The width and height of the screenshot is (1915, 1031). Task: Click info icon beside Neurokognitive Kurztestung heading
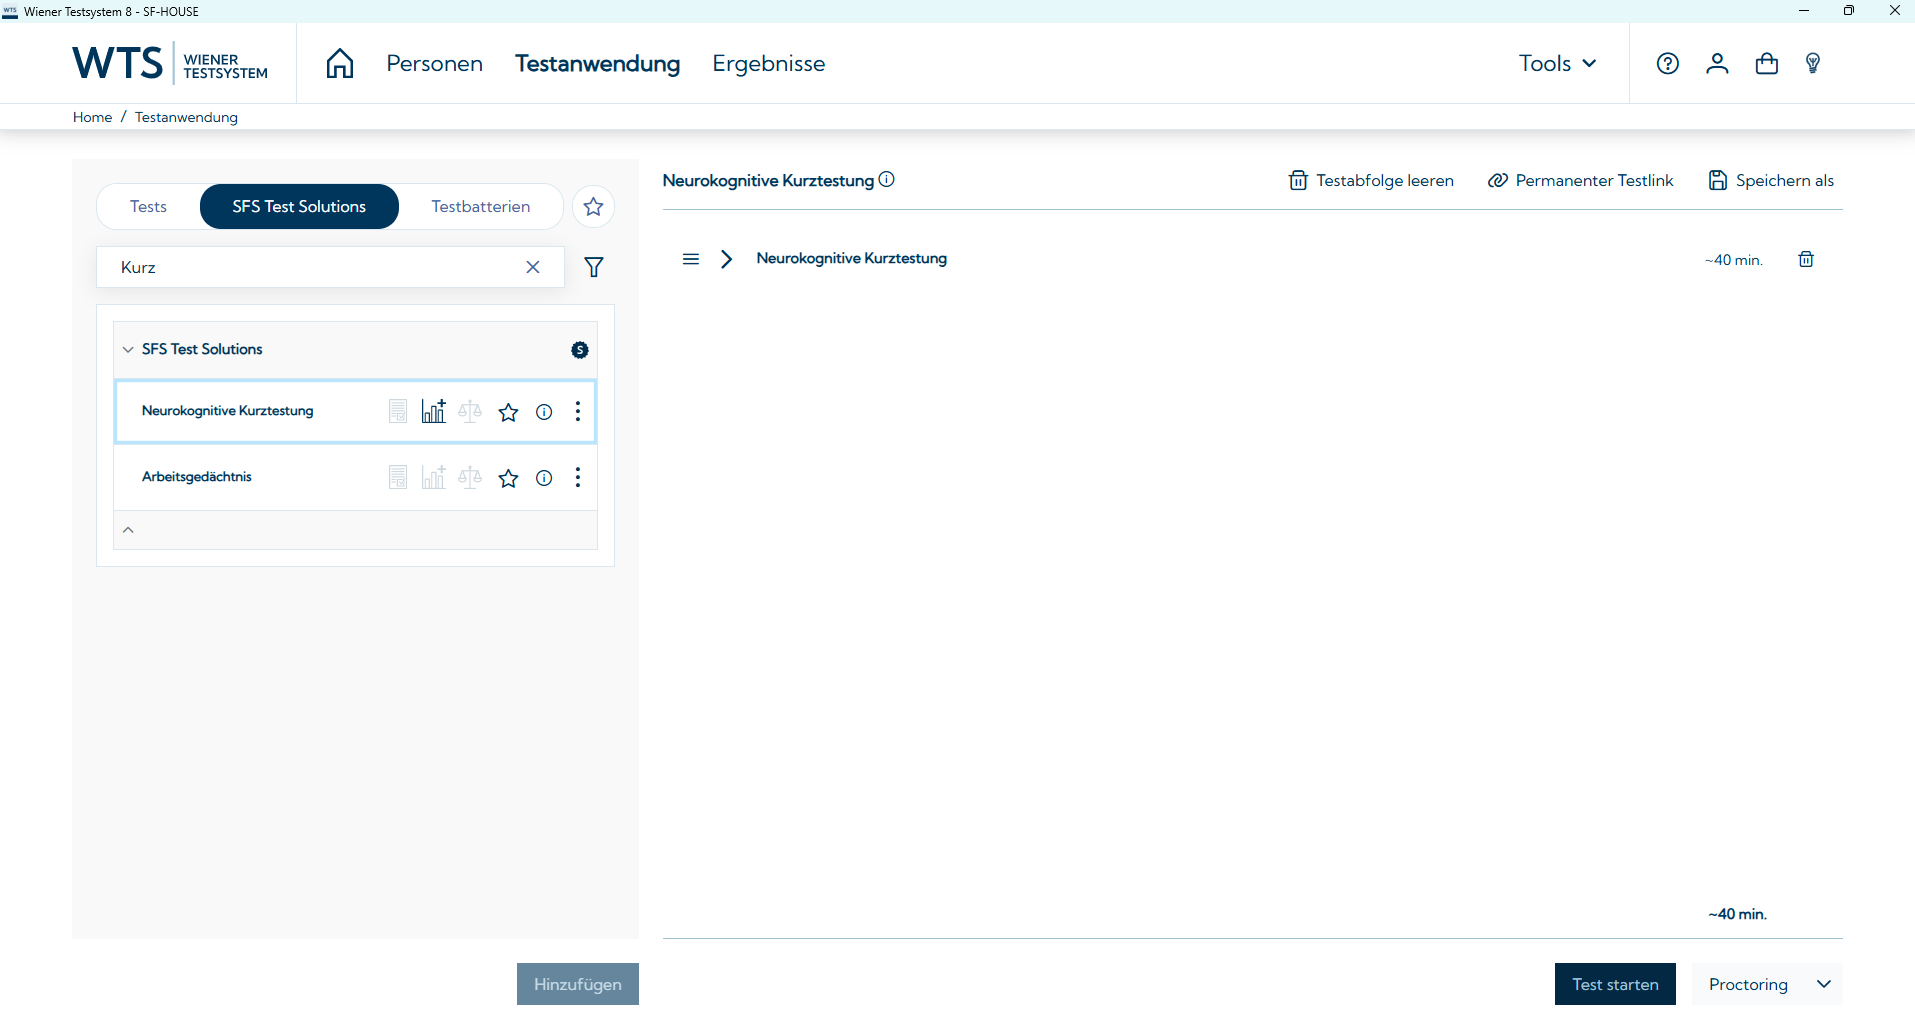887,180
